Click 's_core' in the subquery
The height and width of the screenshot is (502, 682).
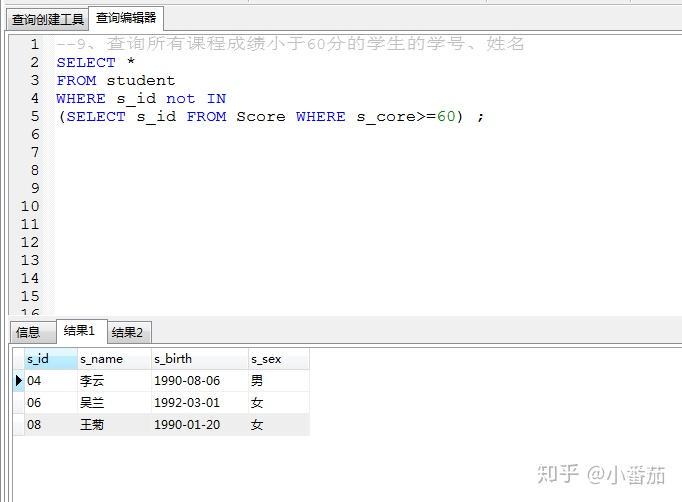pos(386,117)
